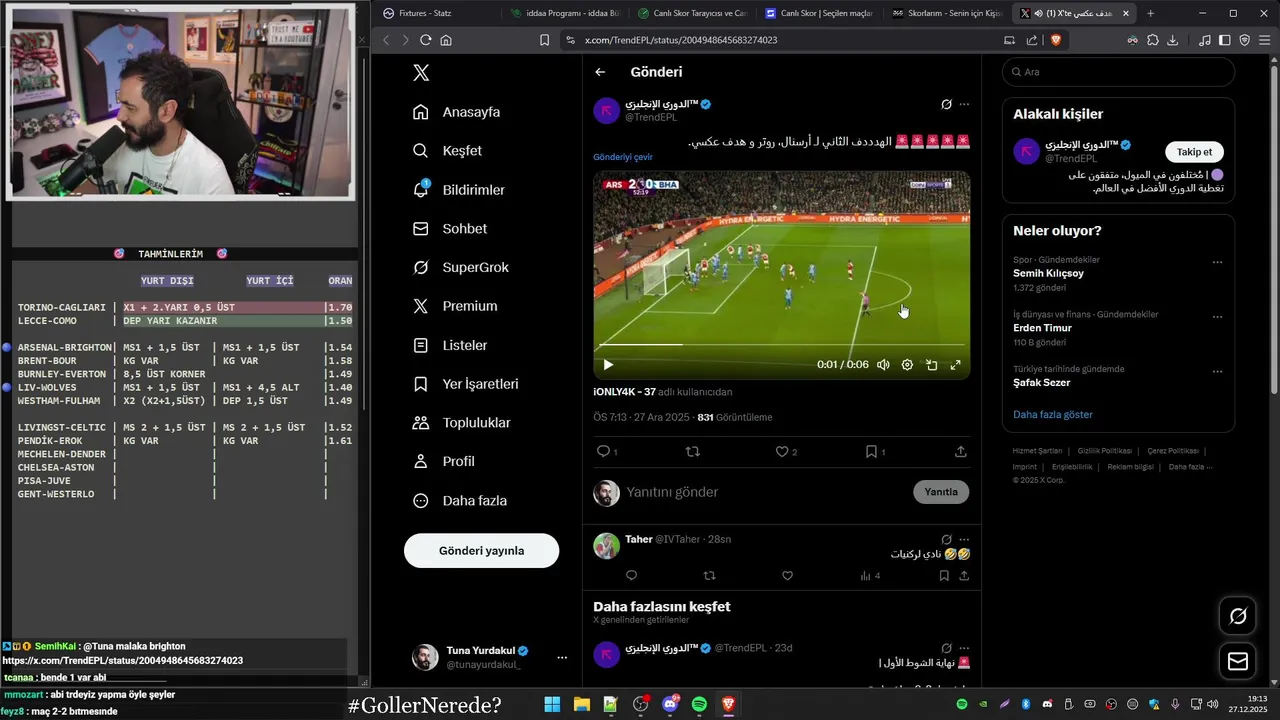Open Profil page
This screenshot has height=720, width=1280.
[444, 462]
